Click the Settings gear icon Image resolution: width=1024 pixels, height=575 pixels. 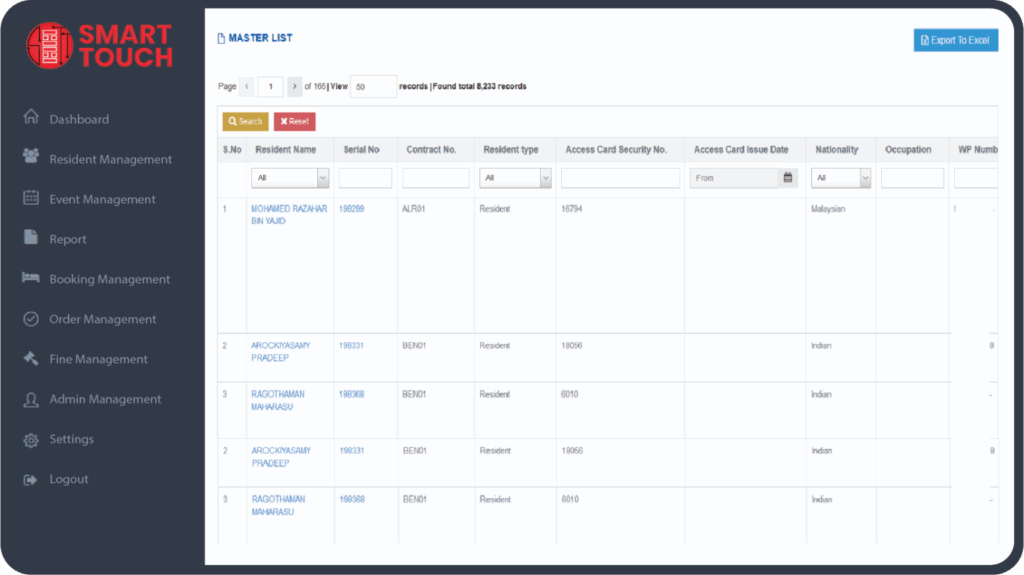point(31,439)
